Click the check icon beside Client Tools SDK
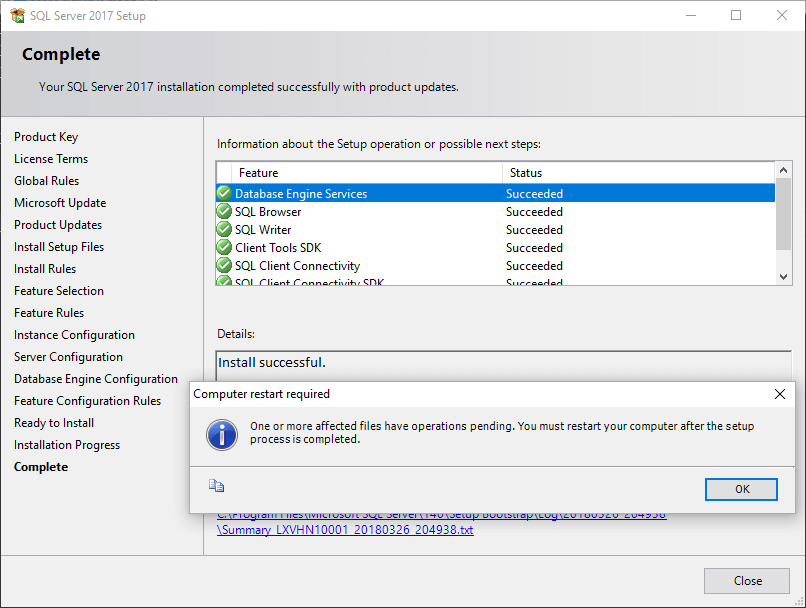This screenshot has height=608, width=806. pos(223,247)
